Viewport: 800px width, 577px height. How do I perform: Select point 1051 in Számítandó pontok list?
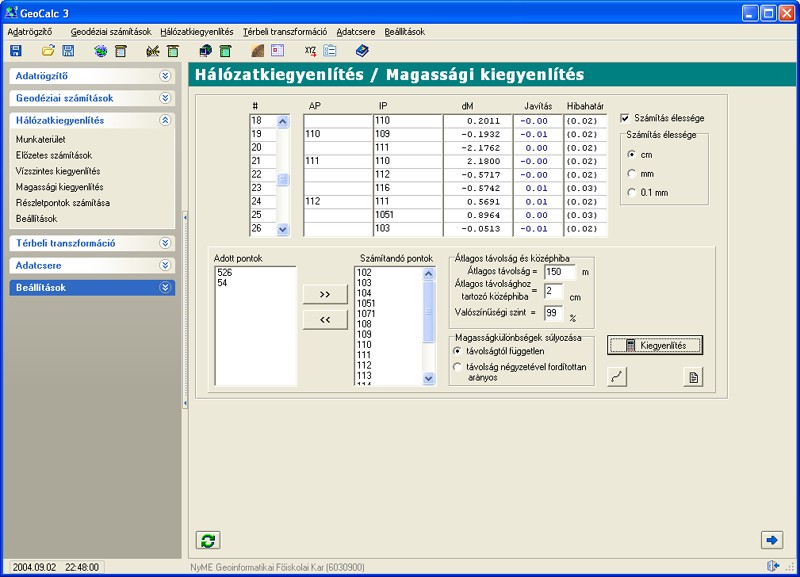point(366,304)
